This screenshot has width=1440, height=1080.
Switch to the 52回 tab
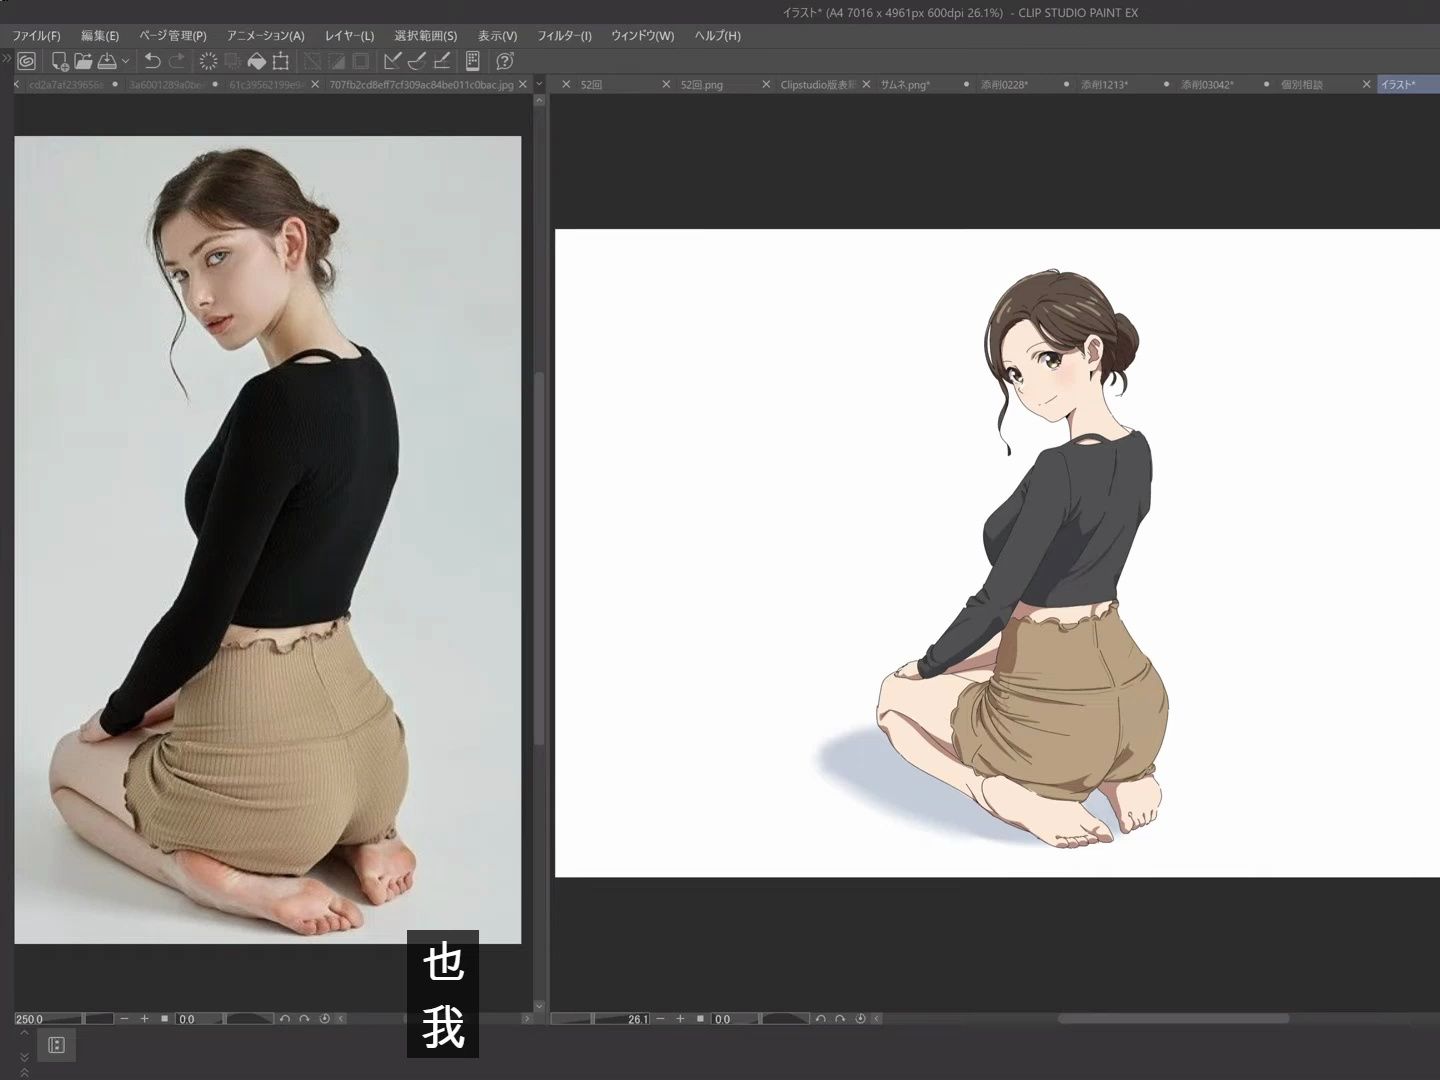[x=592, y=85]
